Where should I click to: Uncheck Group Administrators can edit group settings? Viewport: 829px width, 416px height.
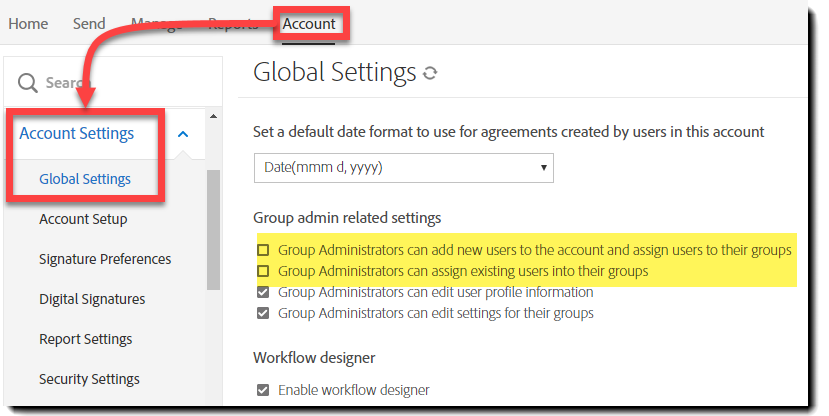(264, 313)
